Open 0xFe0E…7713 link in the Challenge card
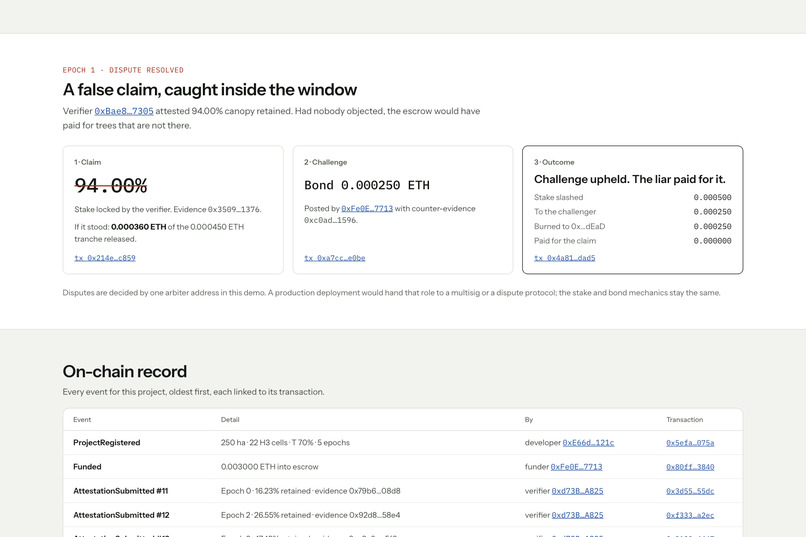Viewport: 806px width, 537px height. click(367, 209)
